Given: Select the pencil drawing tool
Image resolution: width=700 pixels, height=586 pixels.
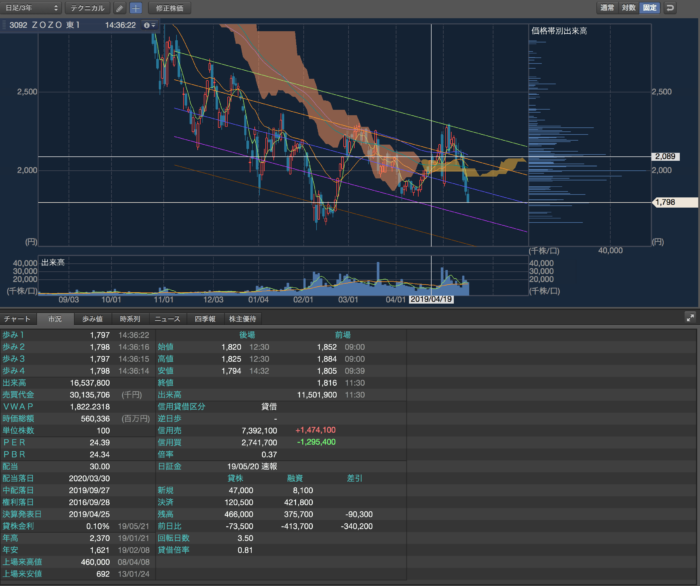Looking at the screenshot, I should pos(120,8).
